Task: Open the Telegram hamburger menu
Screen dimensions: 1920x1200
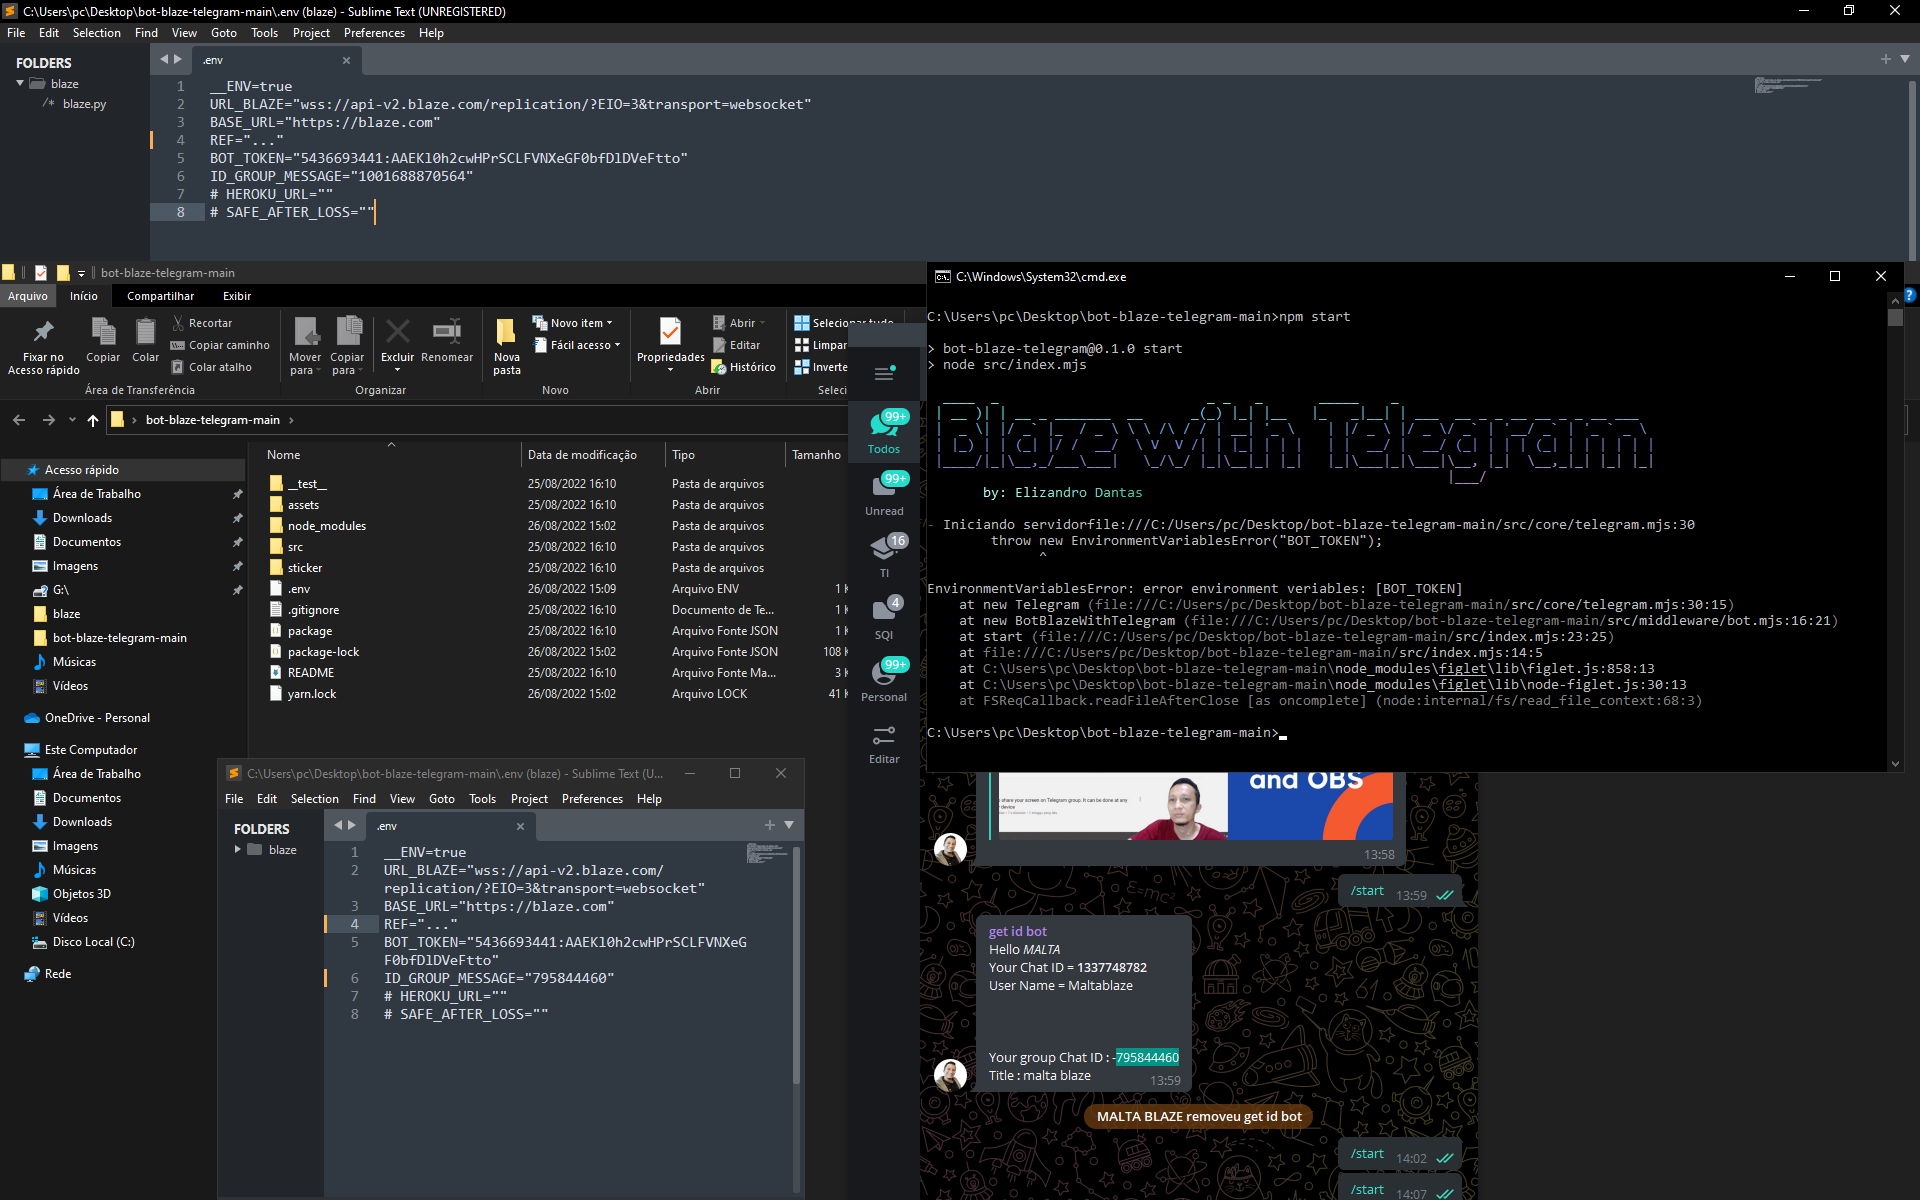Action: [884, 374]
